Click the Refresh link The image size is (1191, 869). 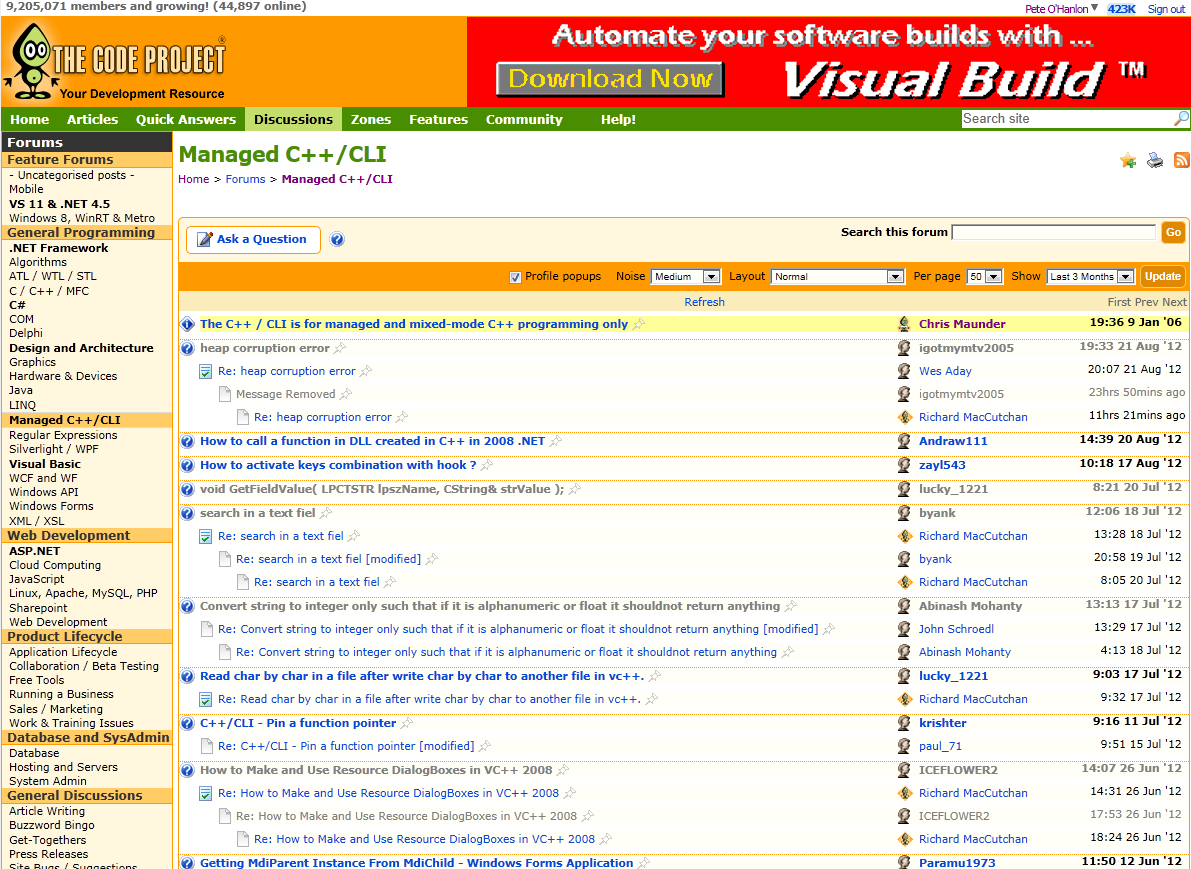(704, 302)
